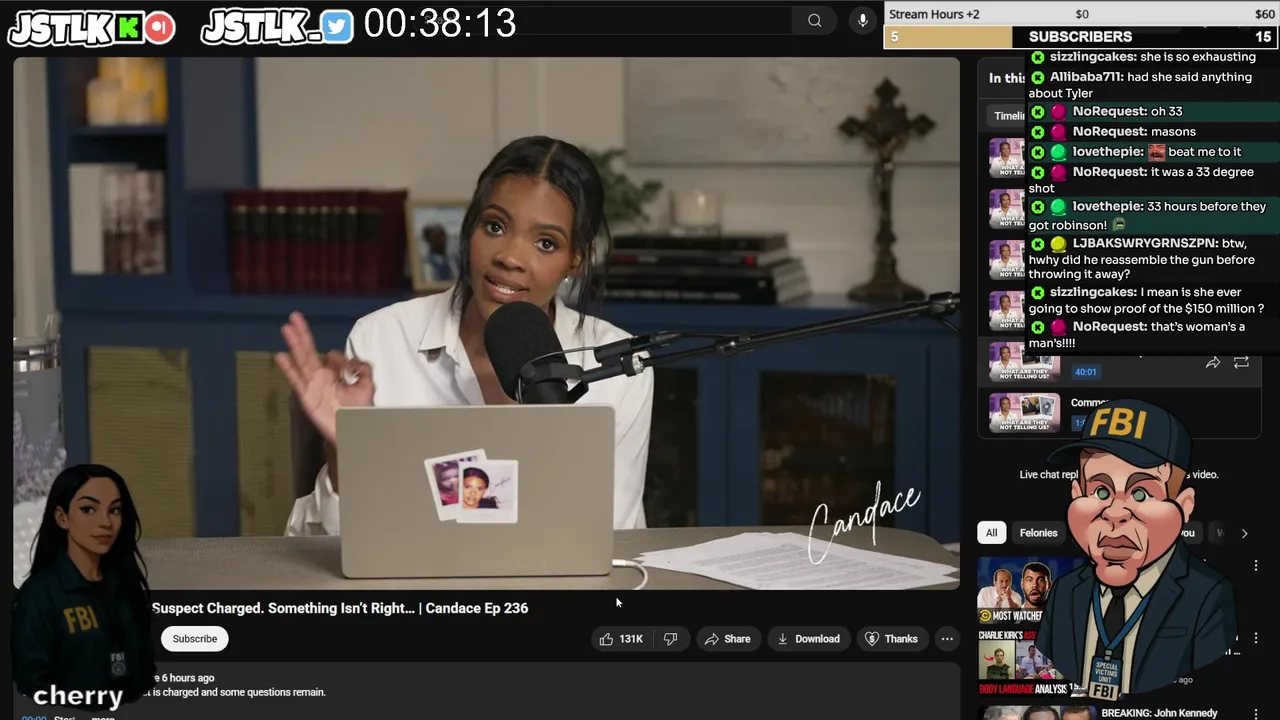Open options for Body Language Analysis video
The image size is (1280, 720).
pos(1255,638)
